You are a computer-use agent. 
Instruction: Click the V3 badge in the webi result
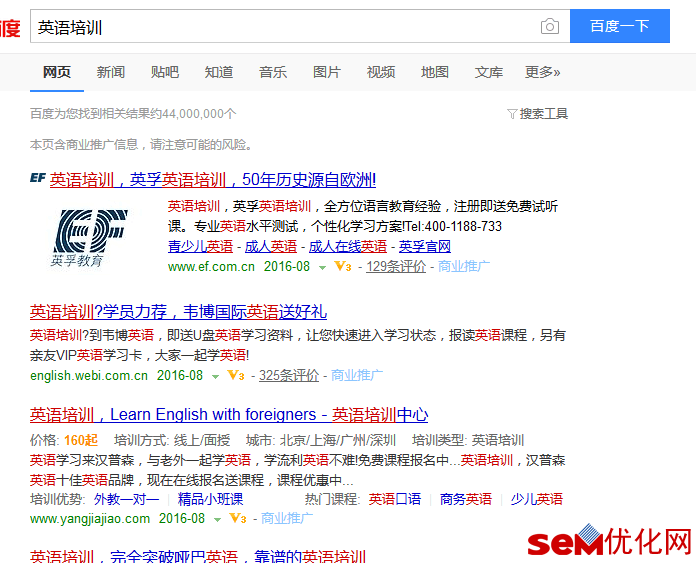pyautogui.click(x=236, y=376)
